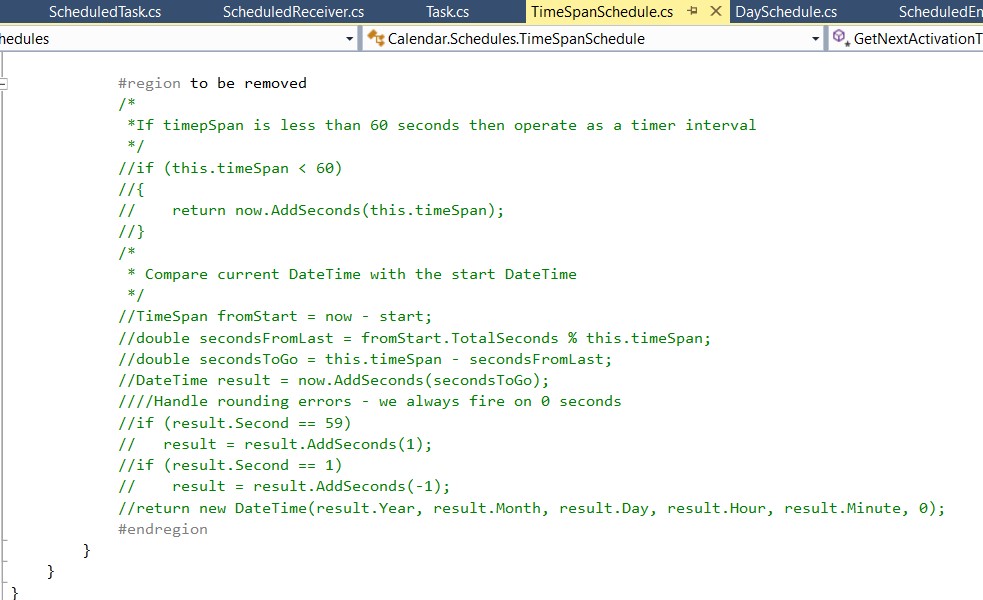Open the ScheduledReceiver.cs tab
The height and width of the screenshot is (600, 983).
(x=293, y=12)
